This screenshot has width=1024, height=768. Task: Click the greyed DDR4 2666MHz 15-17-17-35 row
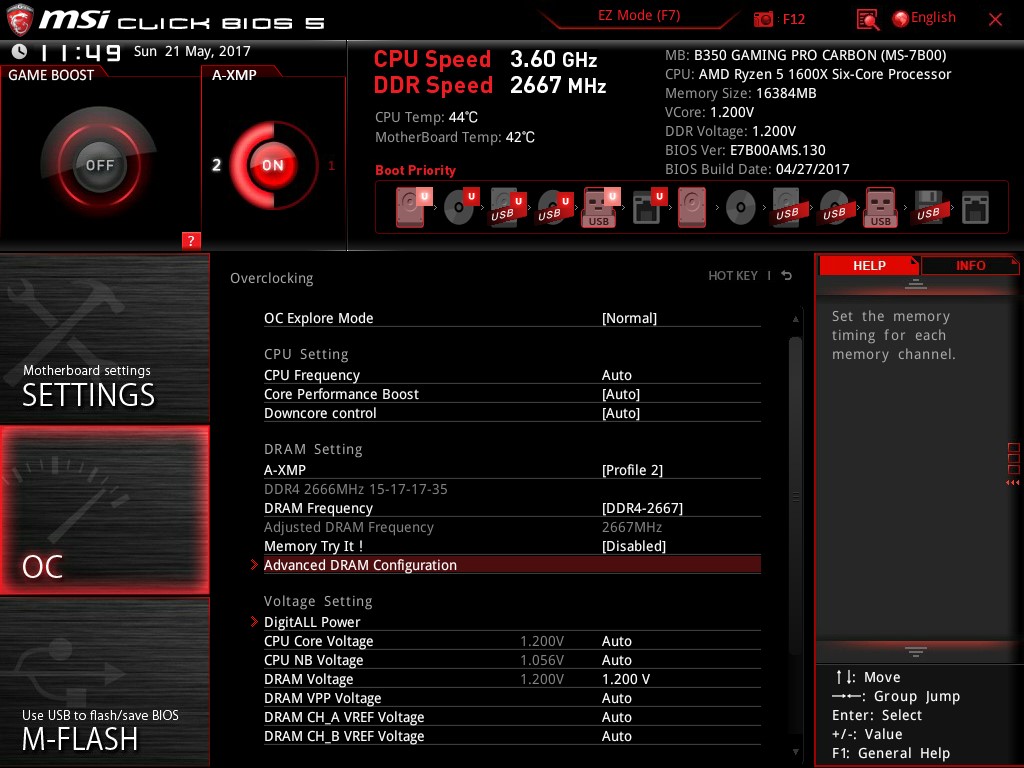(512, 488)
